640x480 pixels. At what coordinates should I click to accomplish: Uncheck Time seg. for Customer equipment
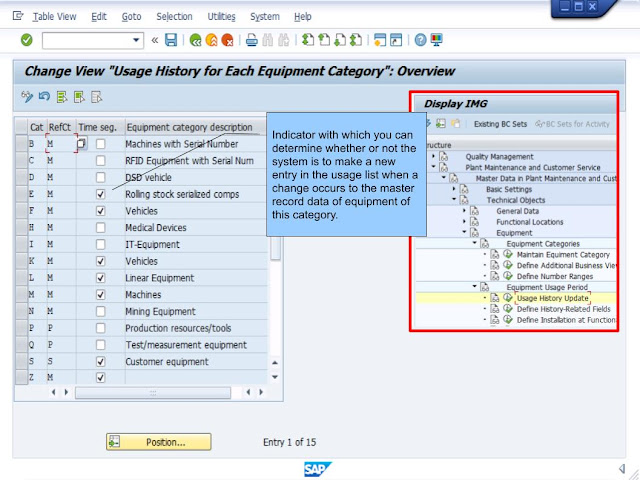click(100, 361)
